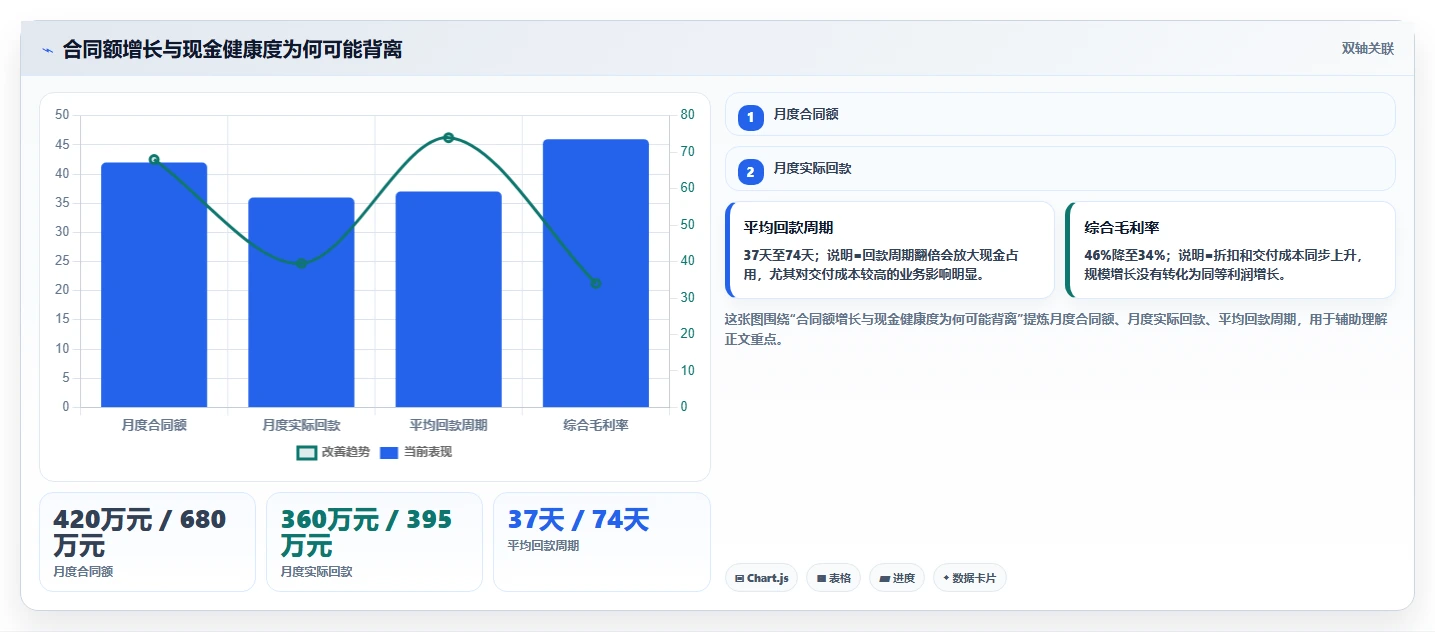Click the right axis value 80
The image size is (1435, 632).
[687, 115]
